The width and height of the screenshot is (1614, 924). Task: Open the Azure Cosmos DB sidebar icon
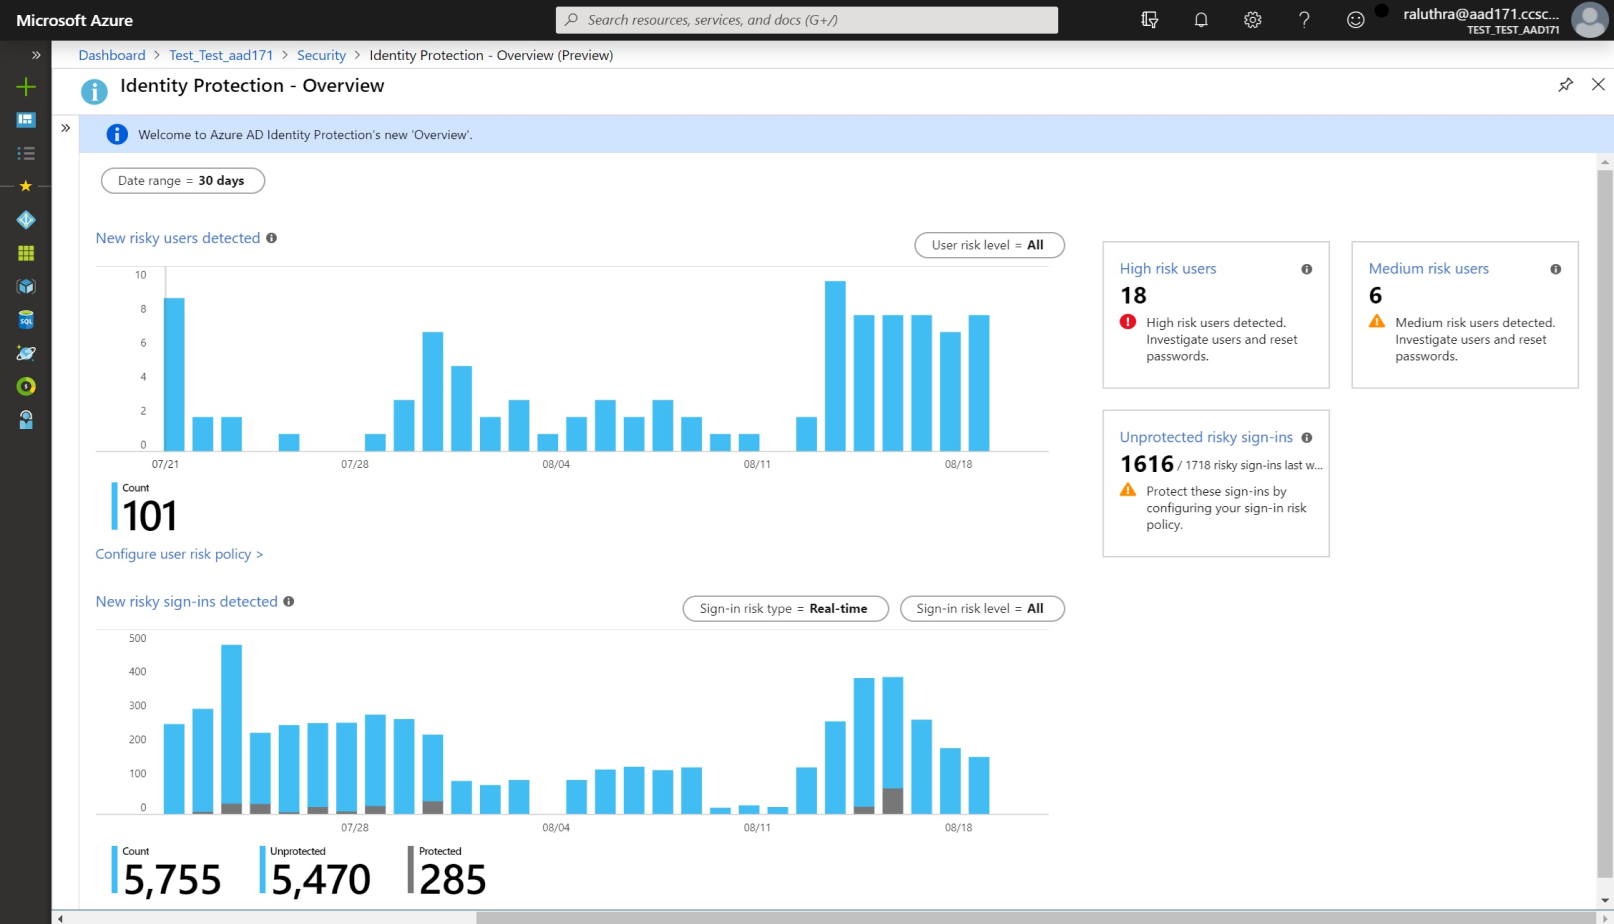pos(26,353)
